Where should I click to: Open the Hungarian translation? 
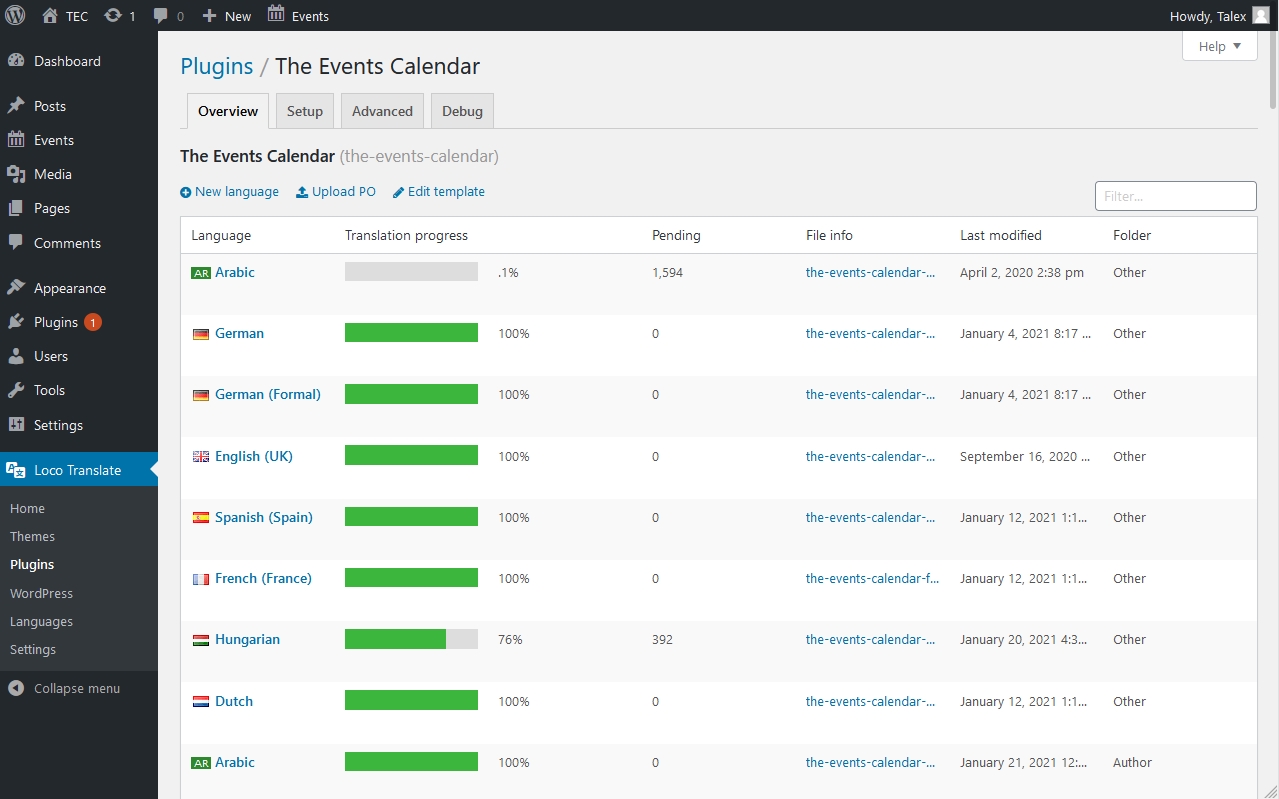click(247, 640)
